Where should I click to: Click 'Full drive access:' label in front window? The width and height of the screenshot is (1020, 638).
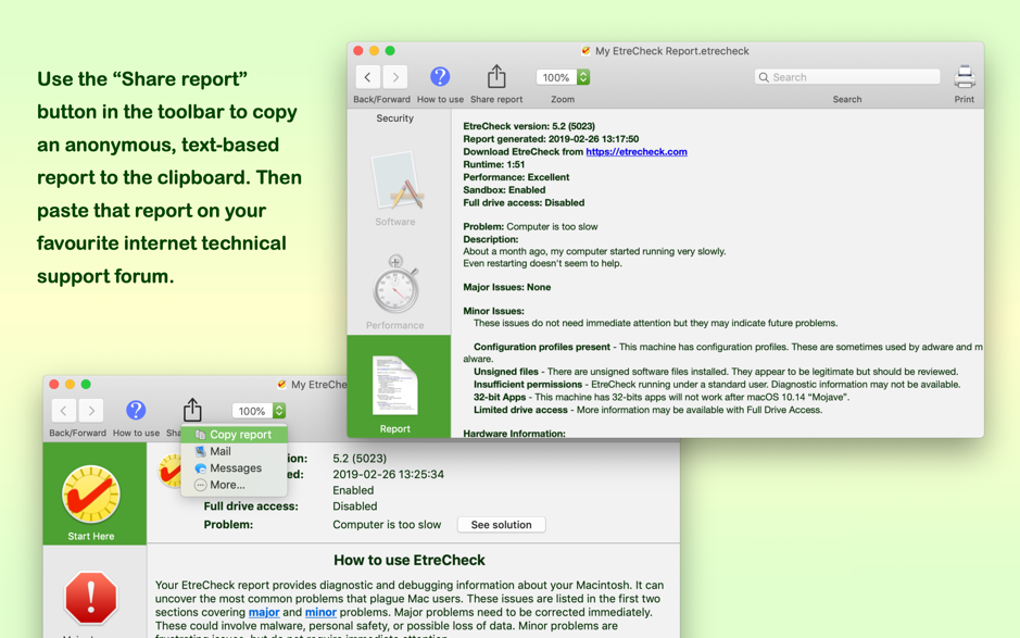[251, 506]
